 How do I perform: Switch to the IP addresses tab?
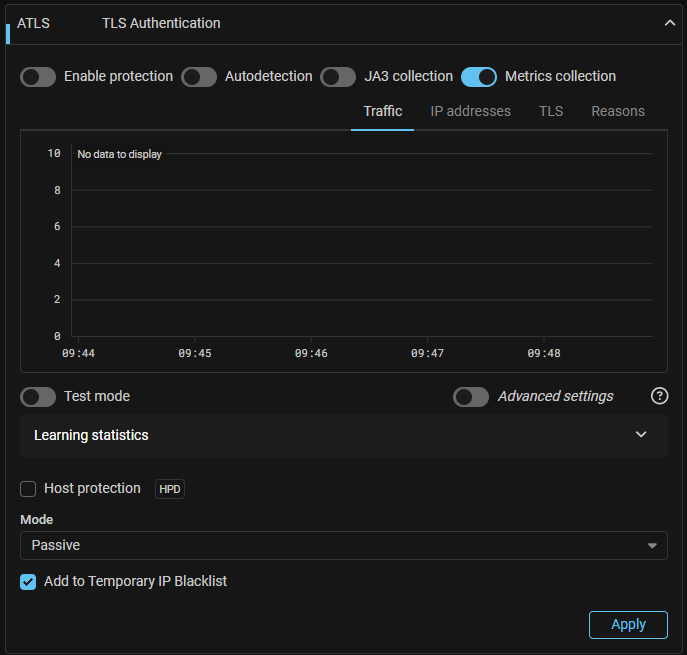[470, 111]
